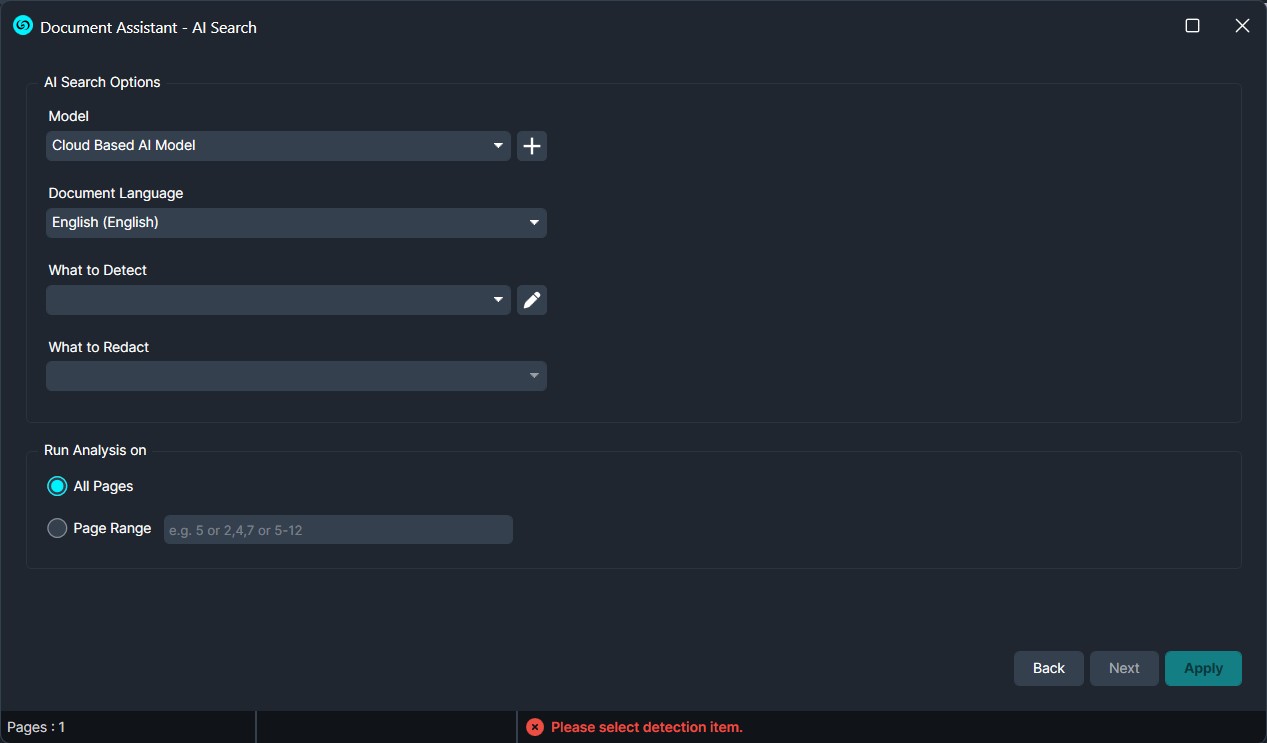1267x743 pixels.
Task: Choose the Page Range radio option
Action: click(57, 528)
